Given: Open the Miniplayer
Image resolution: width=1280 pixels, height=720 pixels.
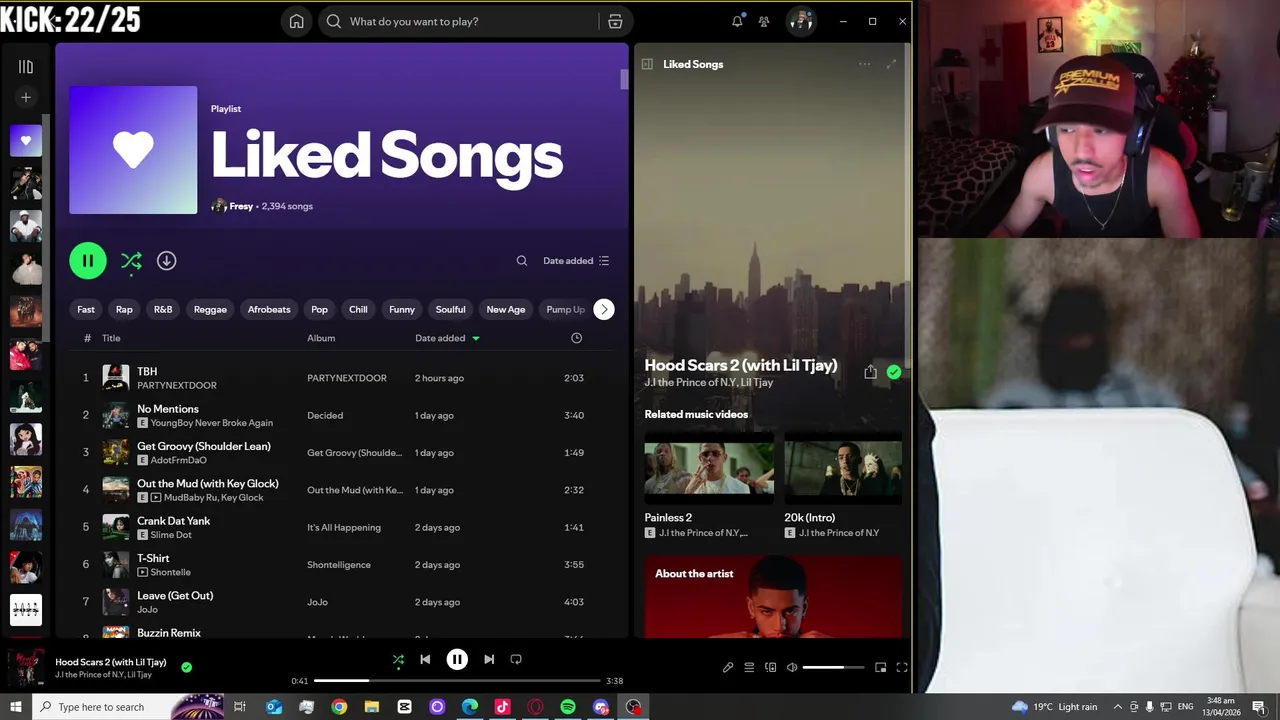Looking at the screenshot, I should [880, 667].
